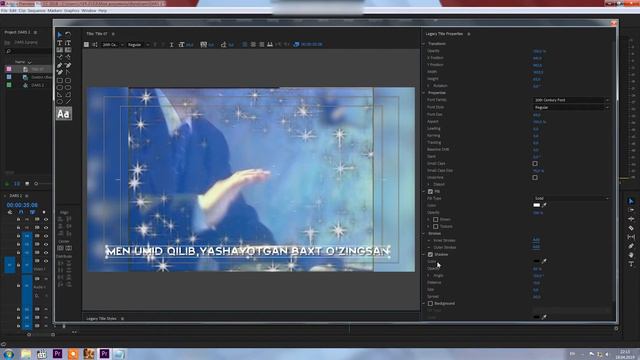Collapse the Properties section

[424, 93]
